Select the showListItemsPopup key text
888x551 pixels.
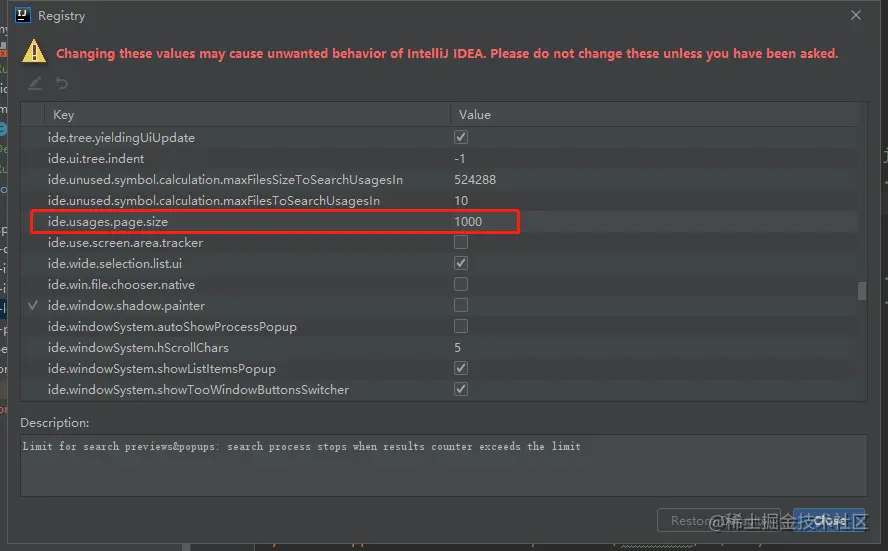click(x=161, y=369)
